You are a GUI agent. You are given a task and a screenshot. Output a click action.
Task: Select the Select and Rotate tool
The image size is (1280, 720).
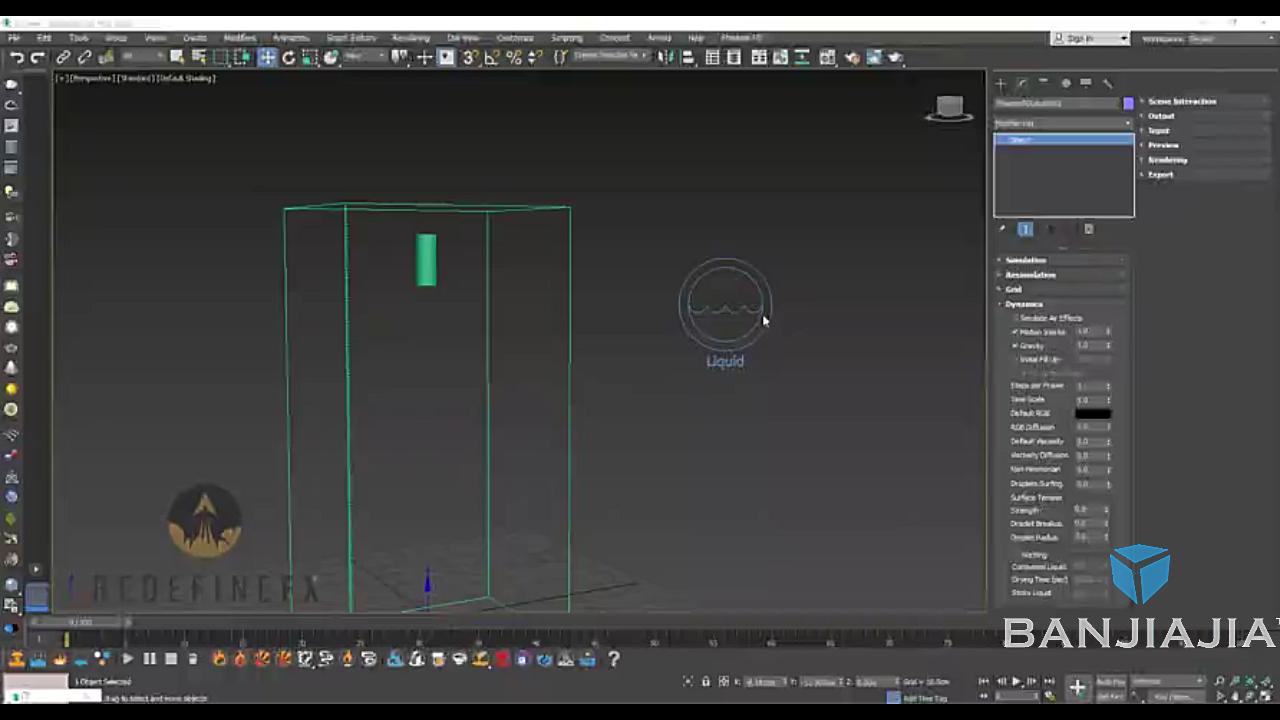pyautogui.click(x=290, y=57)
